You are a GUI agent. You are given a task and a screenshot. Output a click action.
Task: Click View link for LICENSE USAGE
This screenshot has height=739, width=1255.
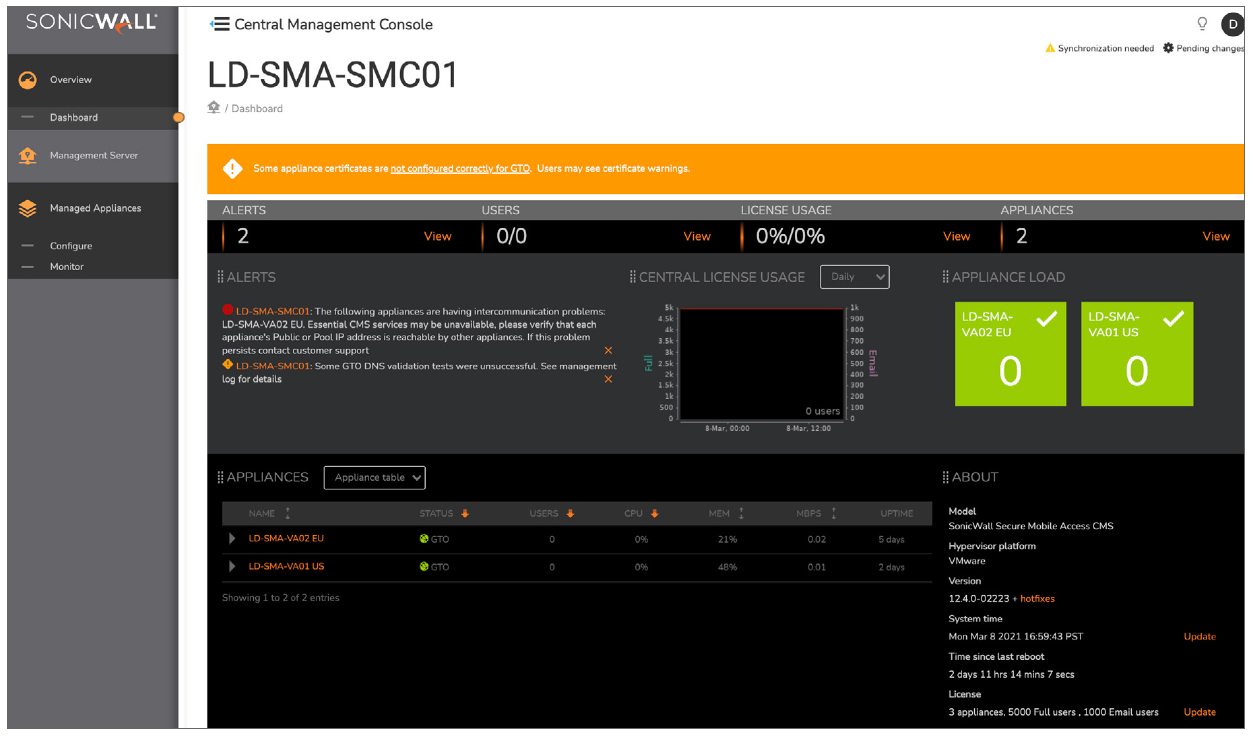[x=957, y=237]
